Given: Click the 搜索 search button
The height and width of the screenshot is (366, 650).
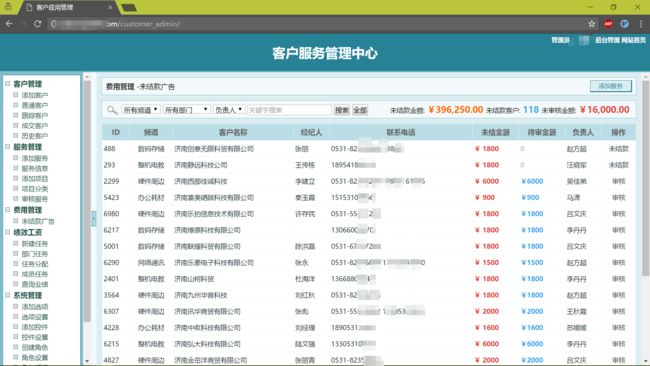Looking at the screenshot, I should 342,110.
